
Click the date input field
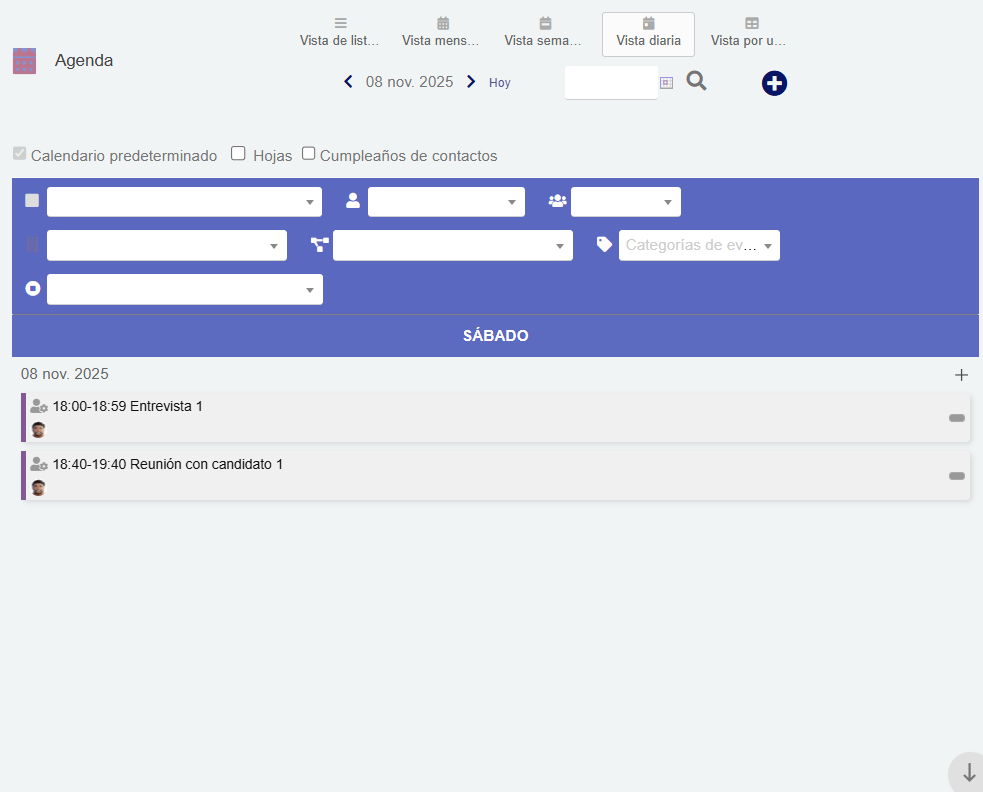point(610,82)
